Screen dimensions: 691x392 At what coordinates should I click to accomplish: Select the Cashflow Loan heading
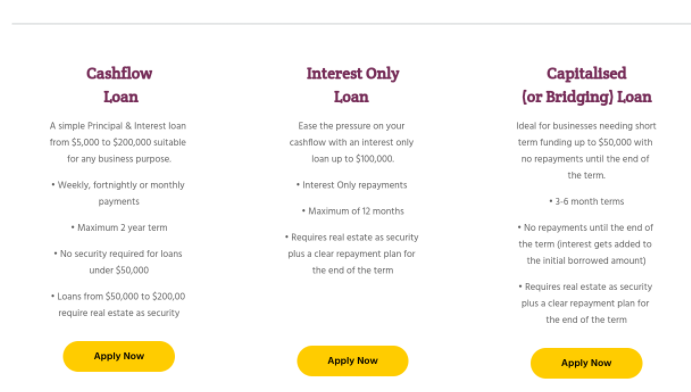click(119, 85)
